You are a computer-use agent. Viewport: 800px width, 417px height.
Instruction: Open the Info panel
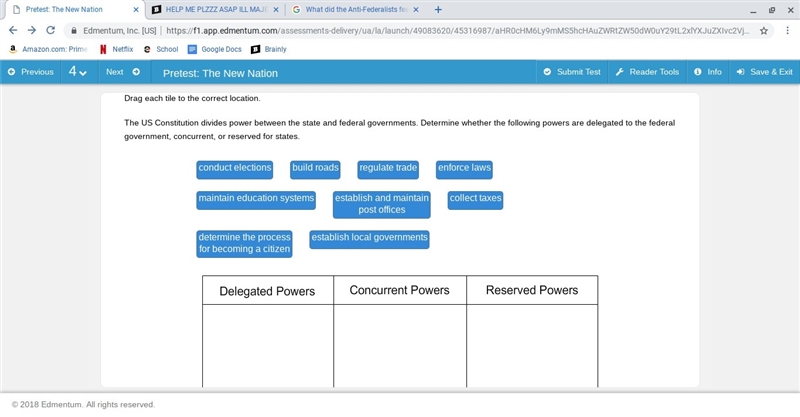[708, 72]
